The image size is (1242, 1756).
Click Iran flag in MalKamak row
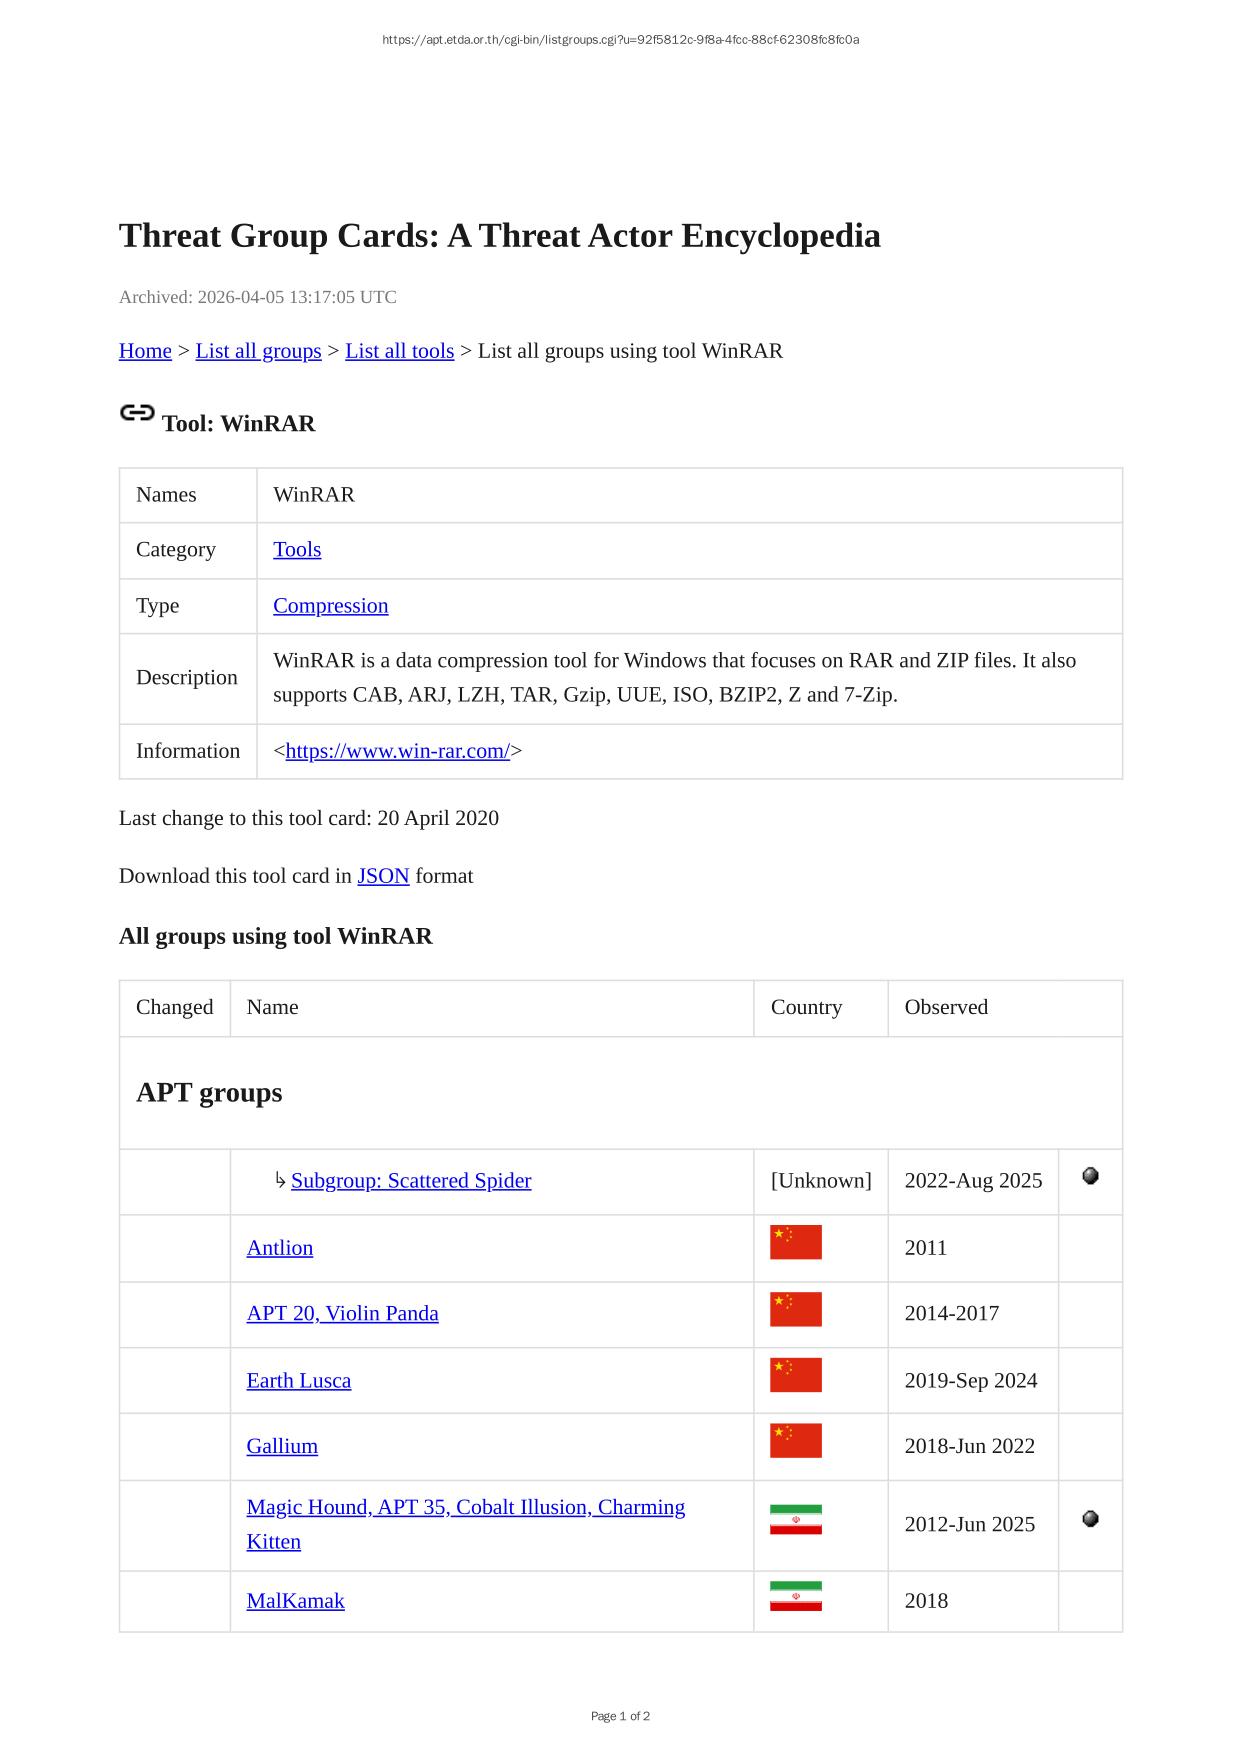click(x=795, y=1596)
